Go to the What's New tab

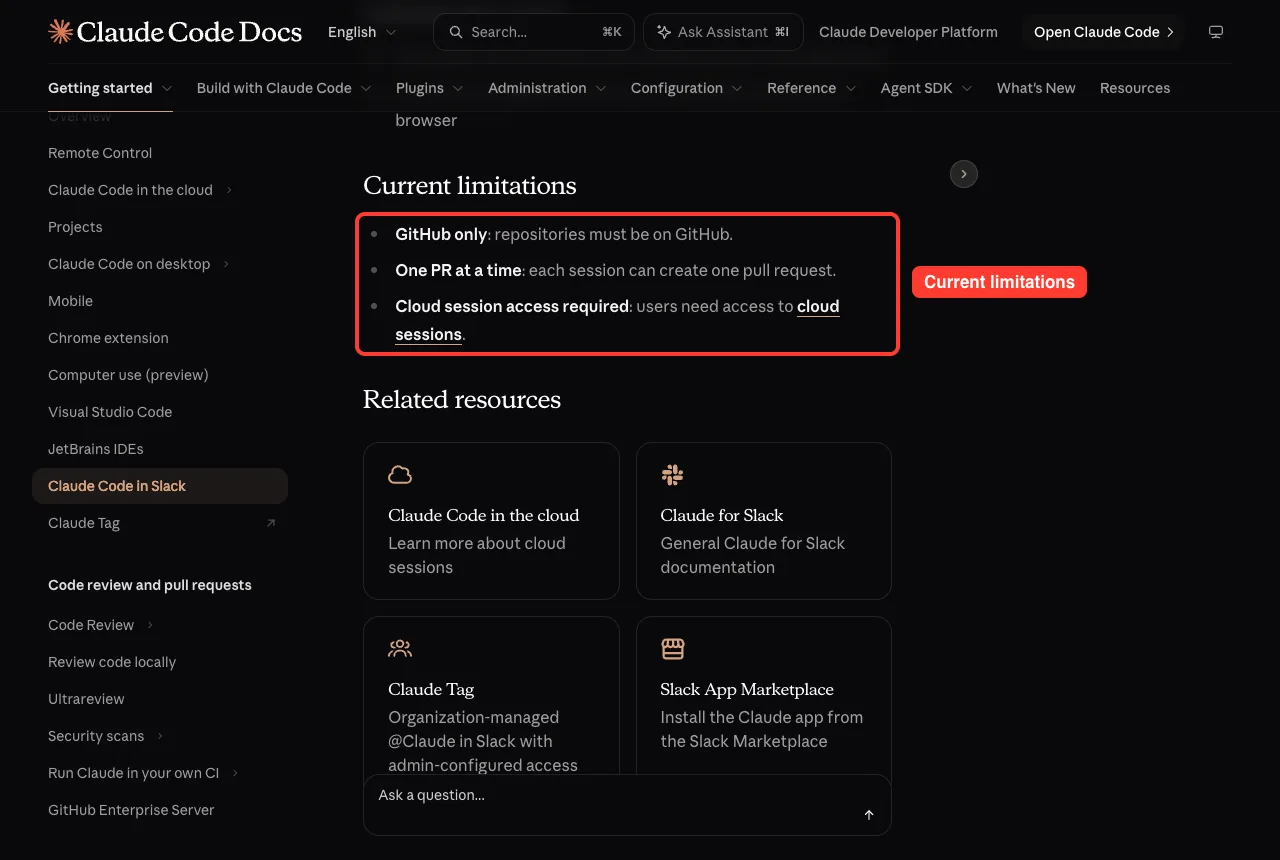click(x=1036, y=88)
